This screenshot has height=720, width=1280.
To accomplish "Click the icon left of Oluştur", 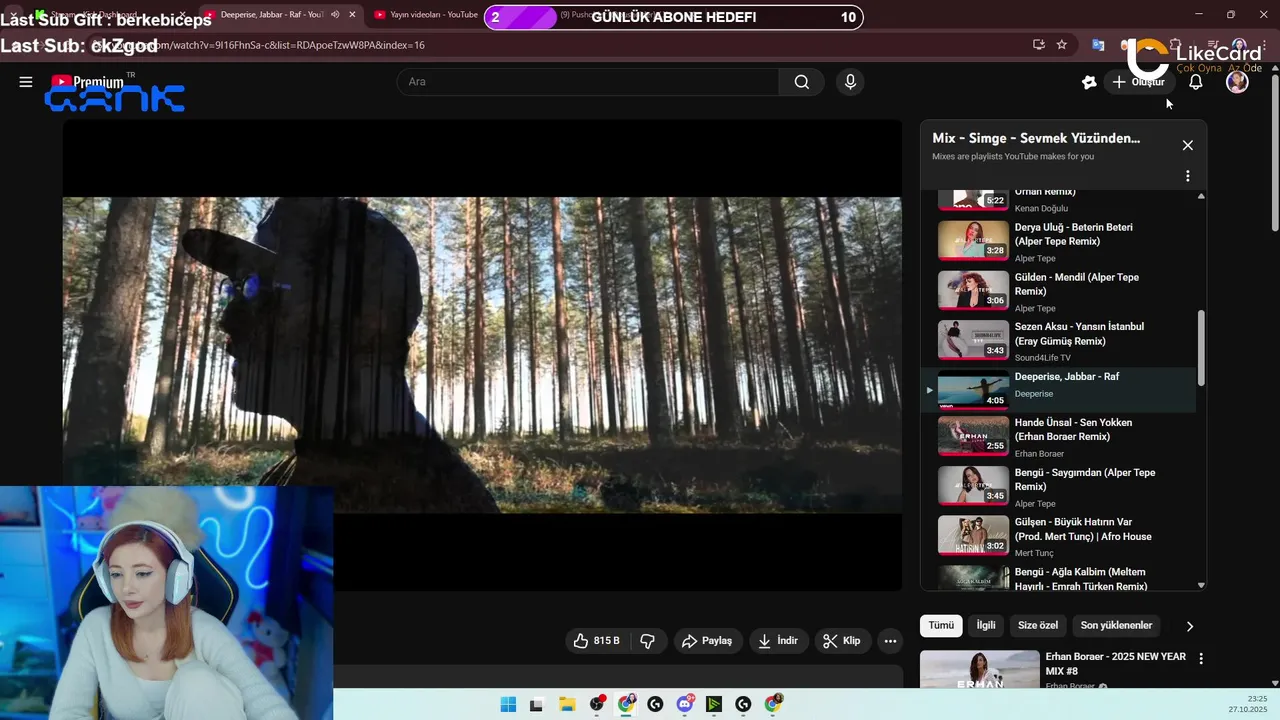I will coord(1089,82).
